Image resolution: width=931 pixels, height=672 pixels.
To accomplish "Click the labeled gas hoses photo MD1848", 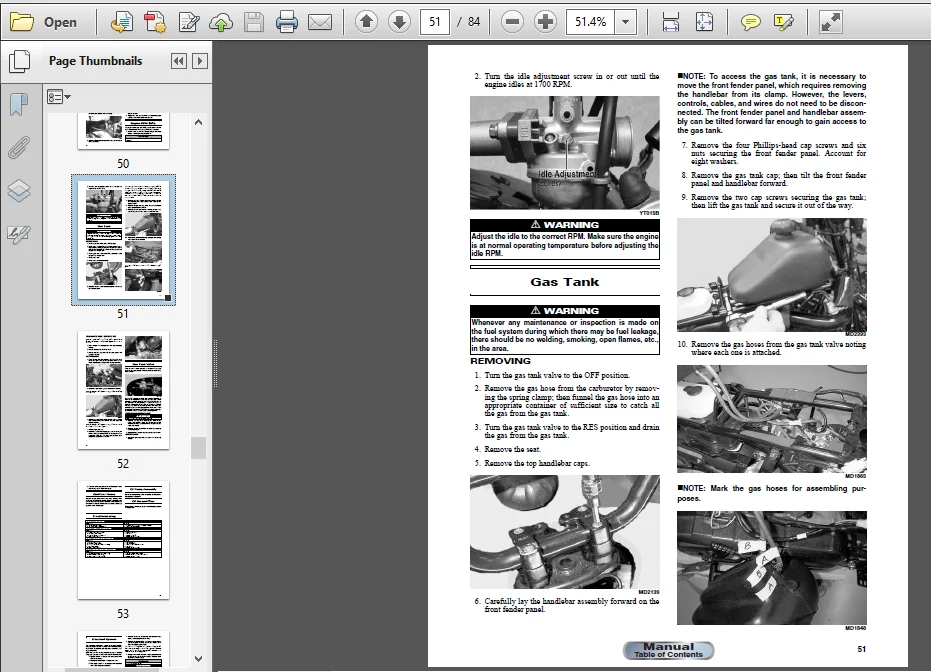I will pos(772,568).
